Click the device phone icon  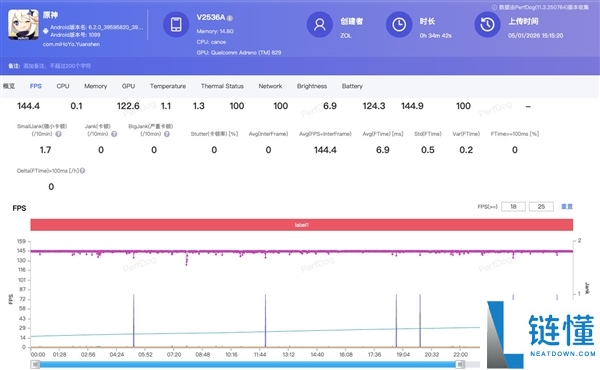point(176,24)
